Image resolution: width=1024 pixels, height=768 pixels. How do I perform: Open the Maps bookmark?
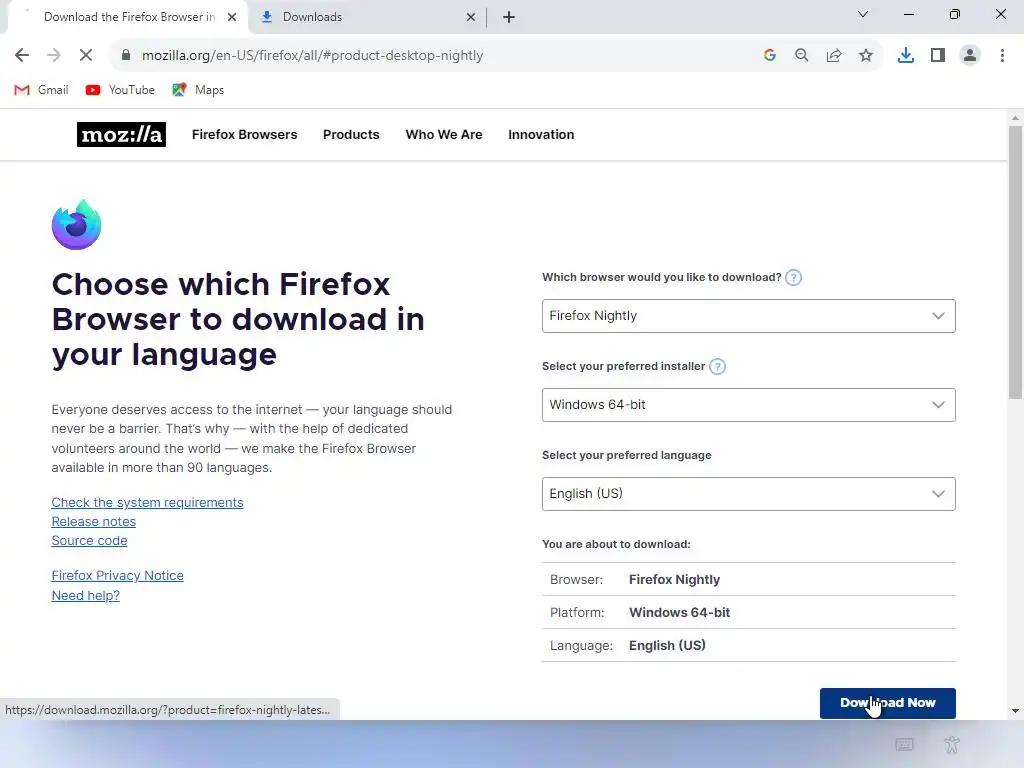tap(198, 90)
